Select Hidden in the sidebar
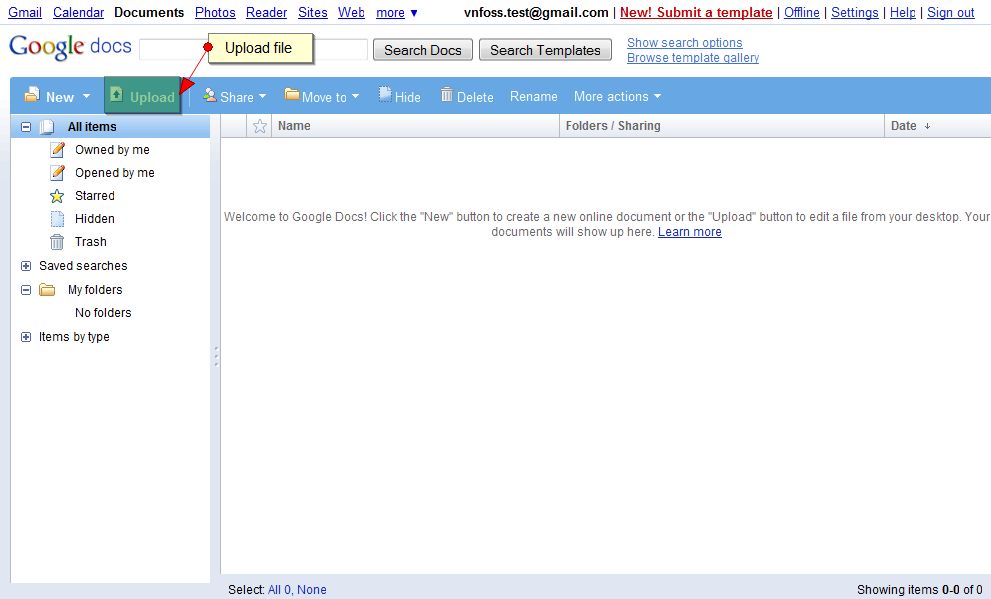The image size is (991, 599). coord(95,219)
